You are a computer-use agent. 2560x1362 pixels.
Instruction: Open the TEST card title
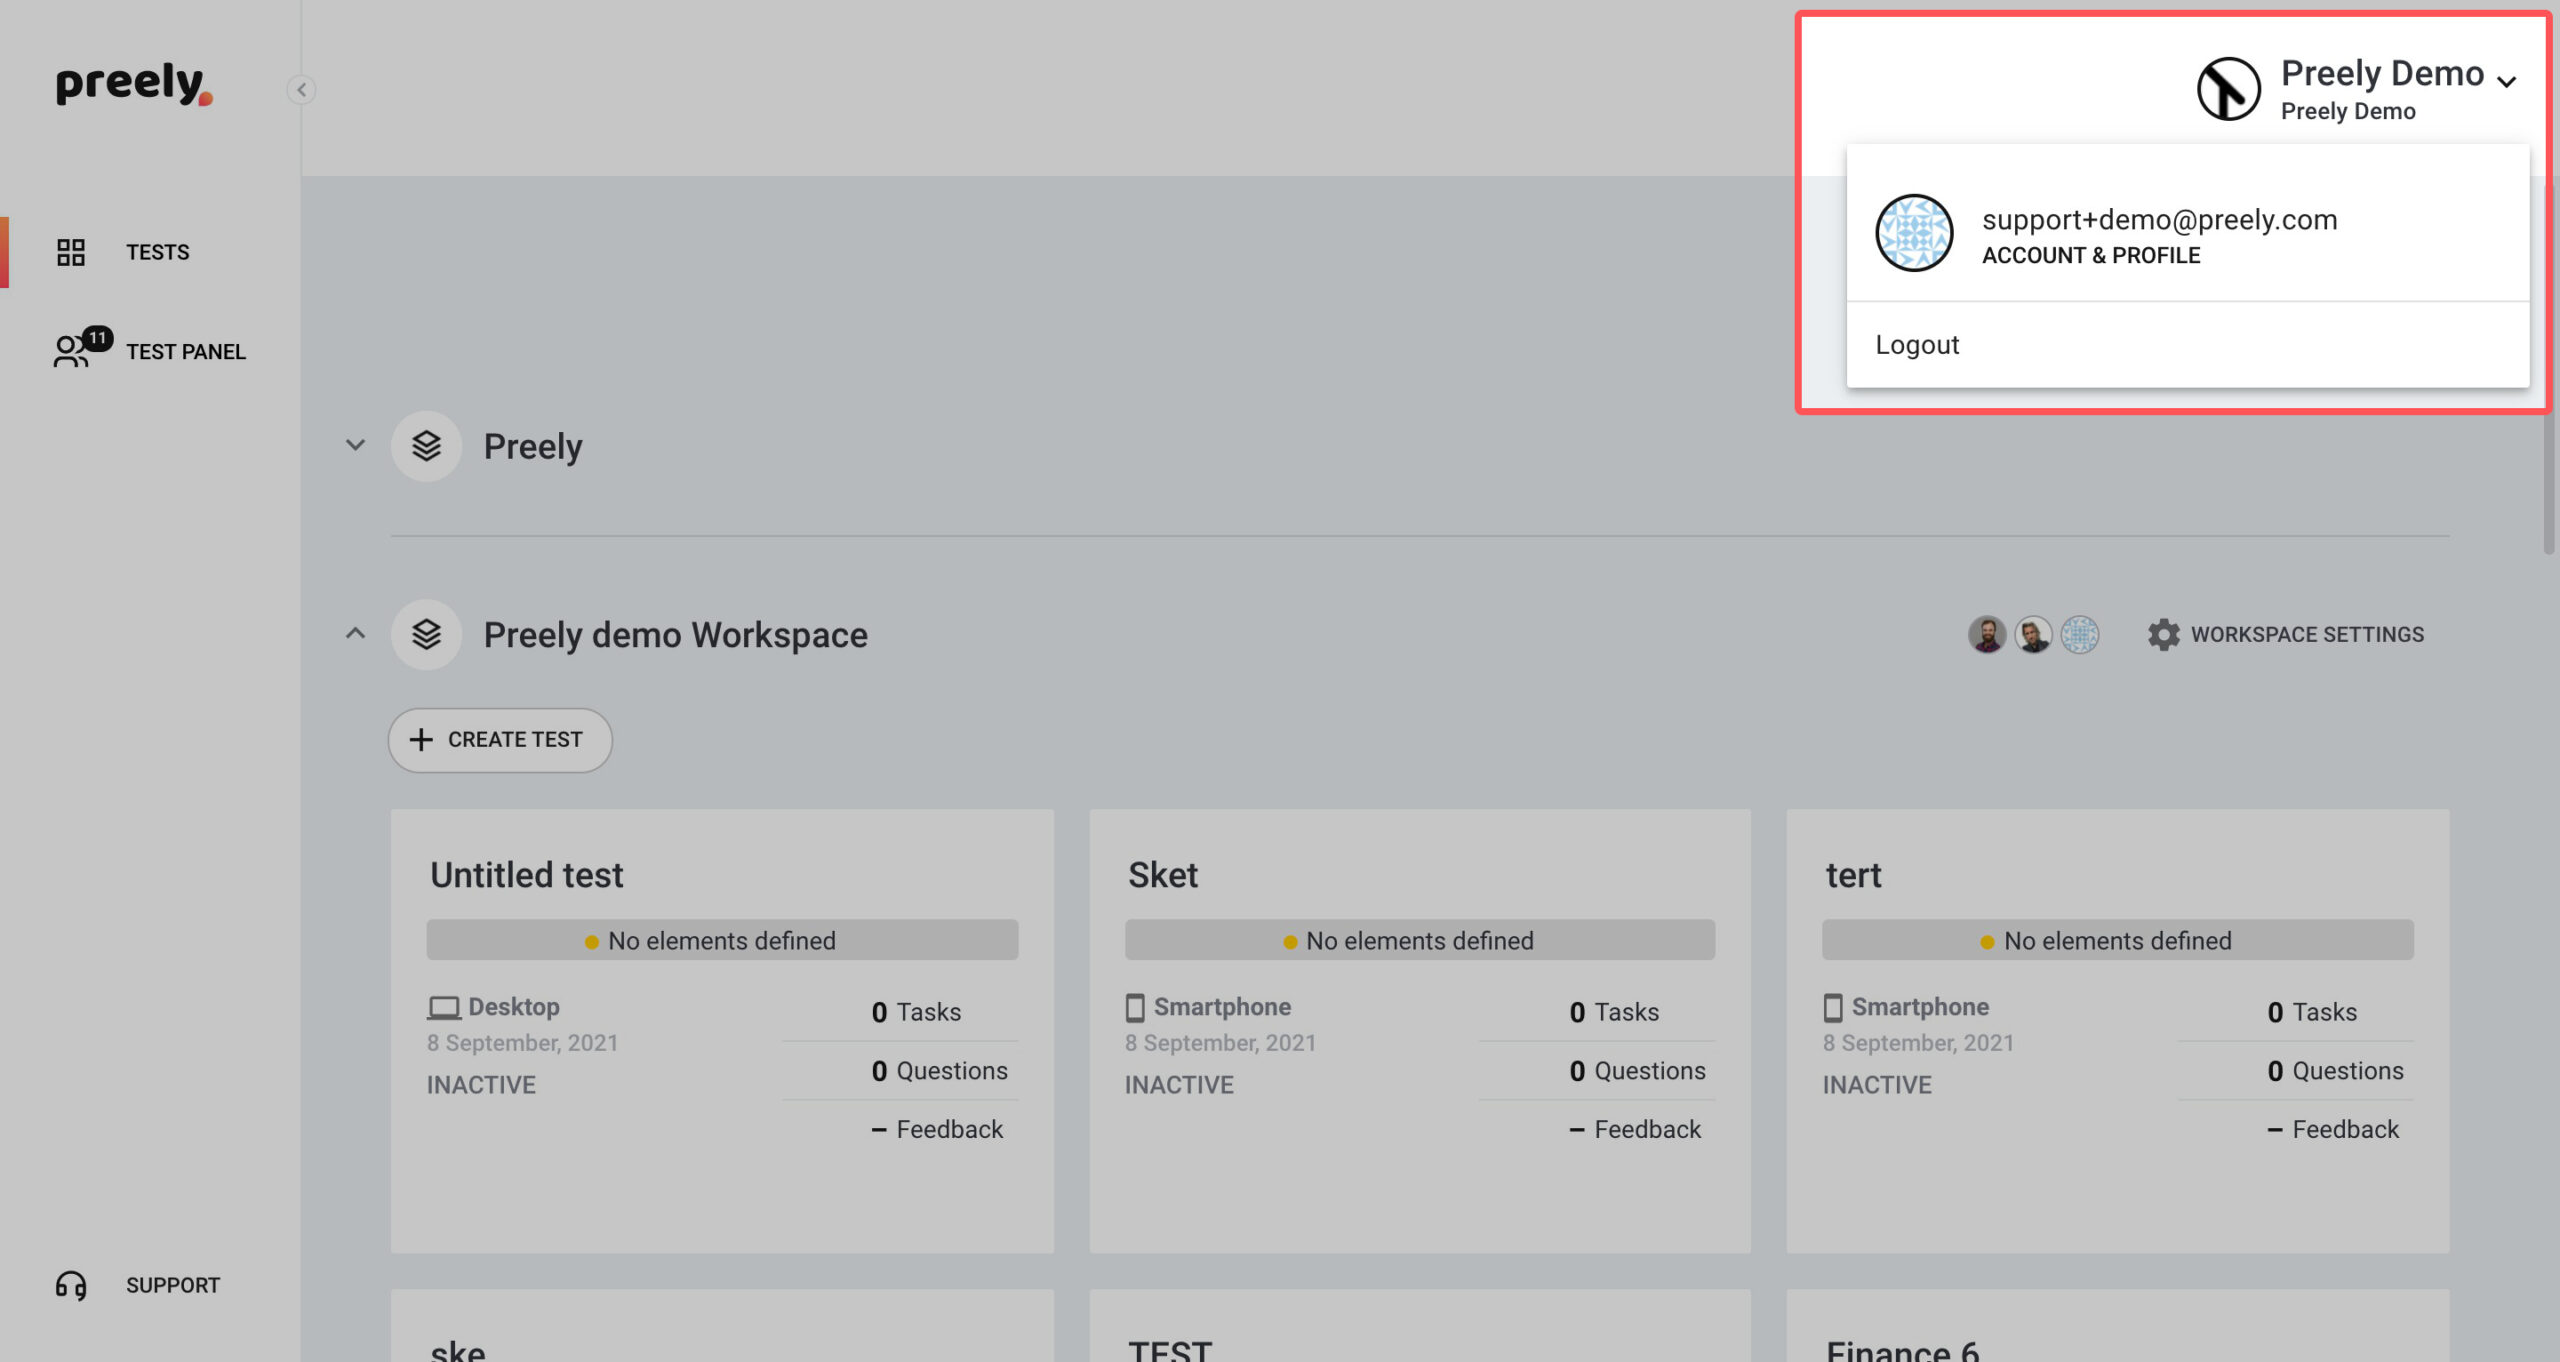(x=1170, y=1350)
